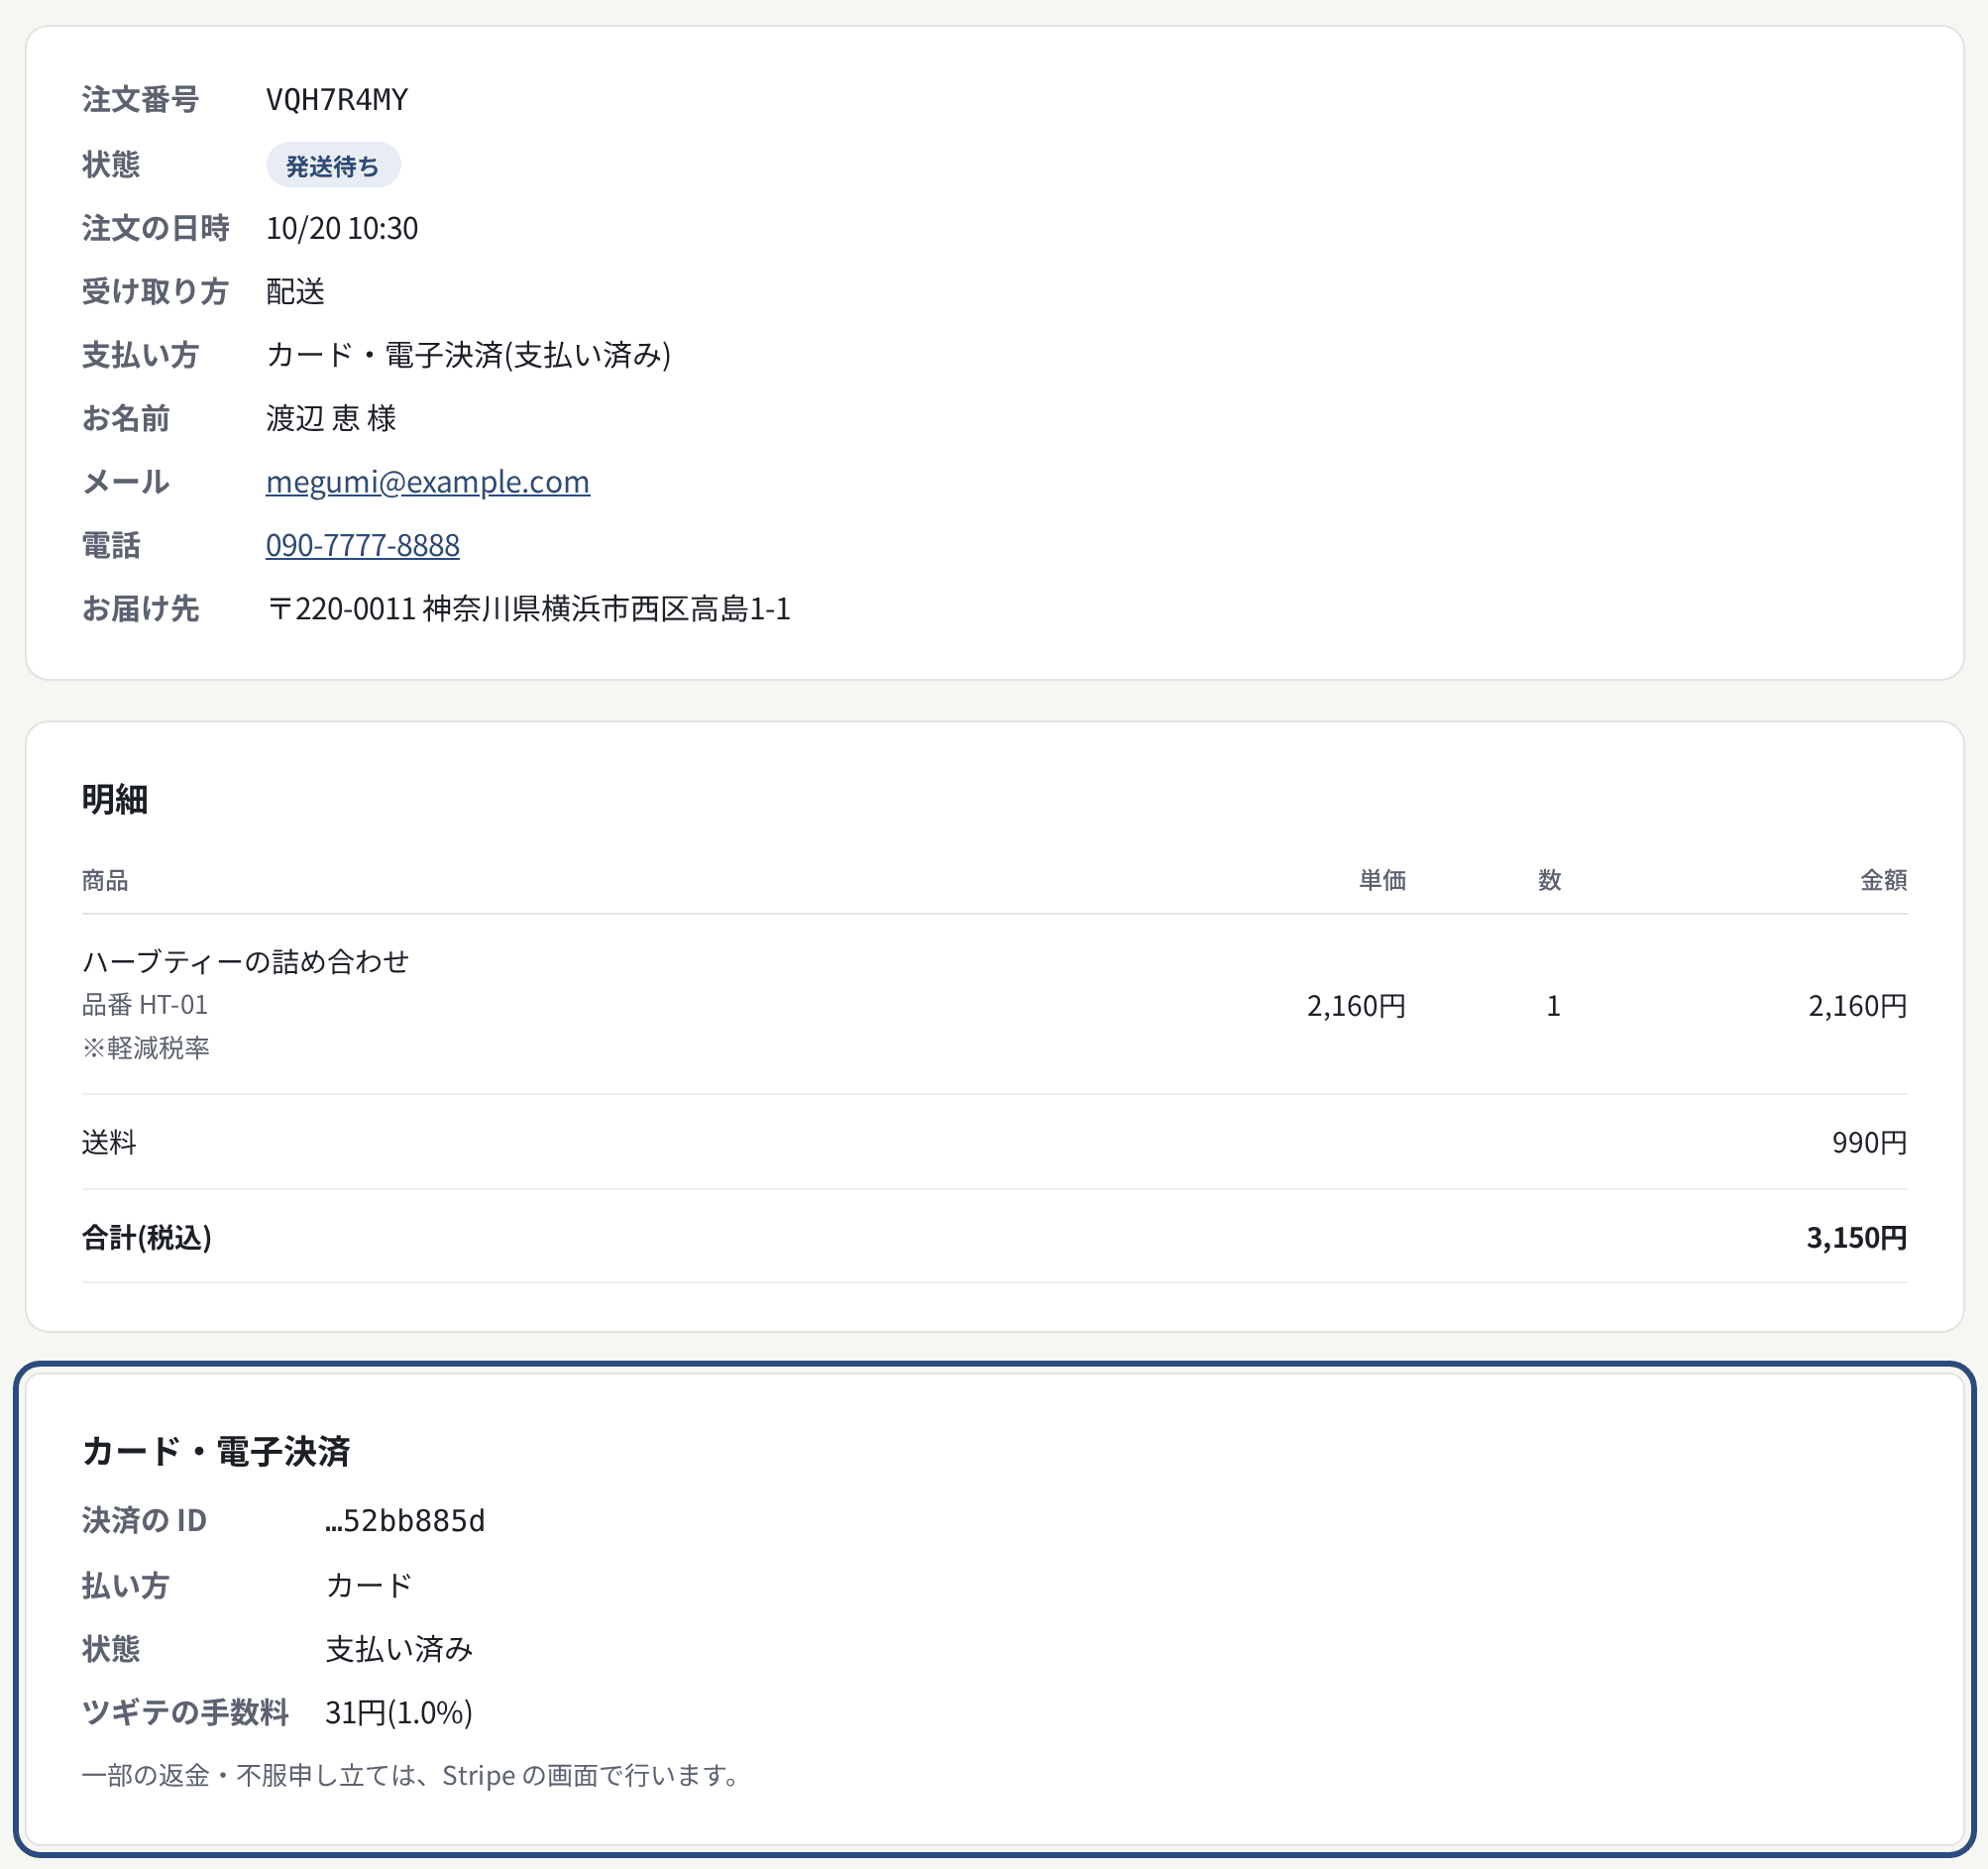The height and width of the screenshot is (1869, 1988).
Task: Click the 決済の ID label
Action: 144,1521
